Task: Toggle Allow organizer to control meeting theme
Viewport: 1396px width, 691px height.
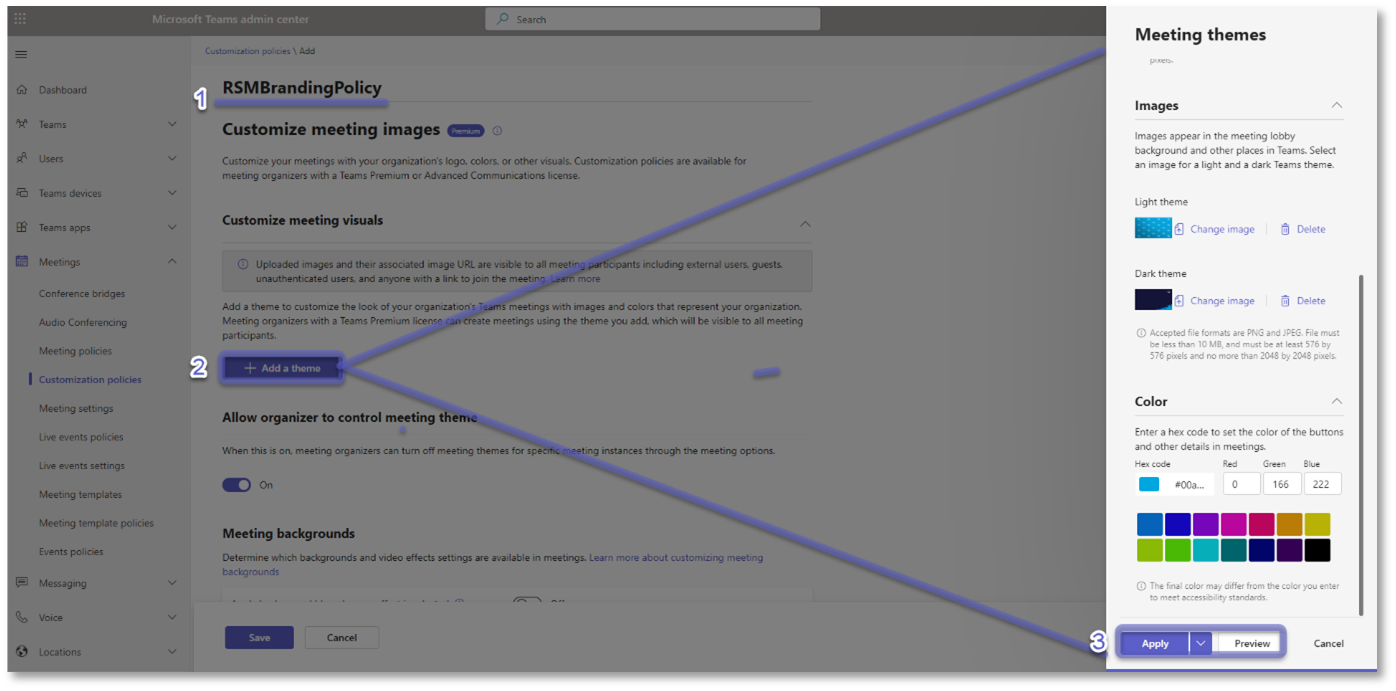Action: (x=237, y=485)
